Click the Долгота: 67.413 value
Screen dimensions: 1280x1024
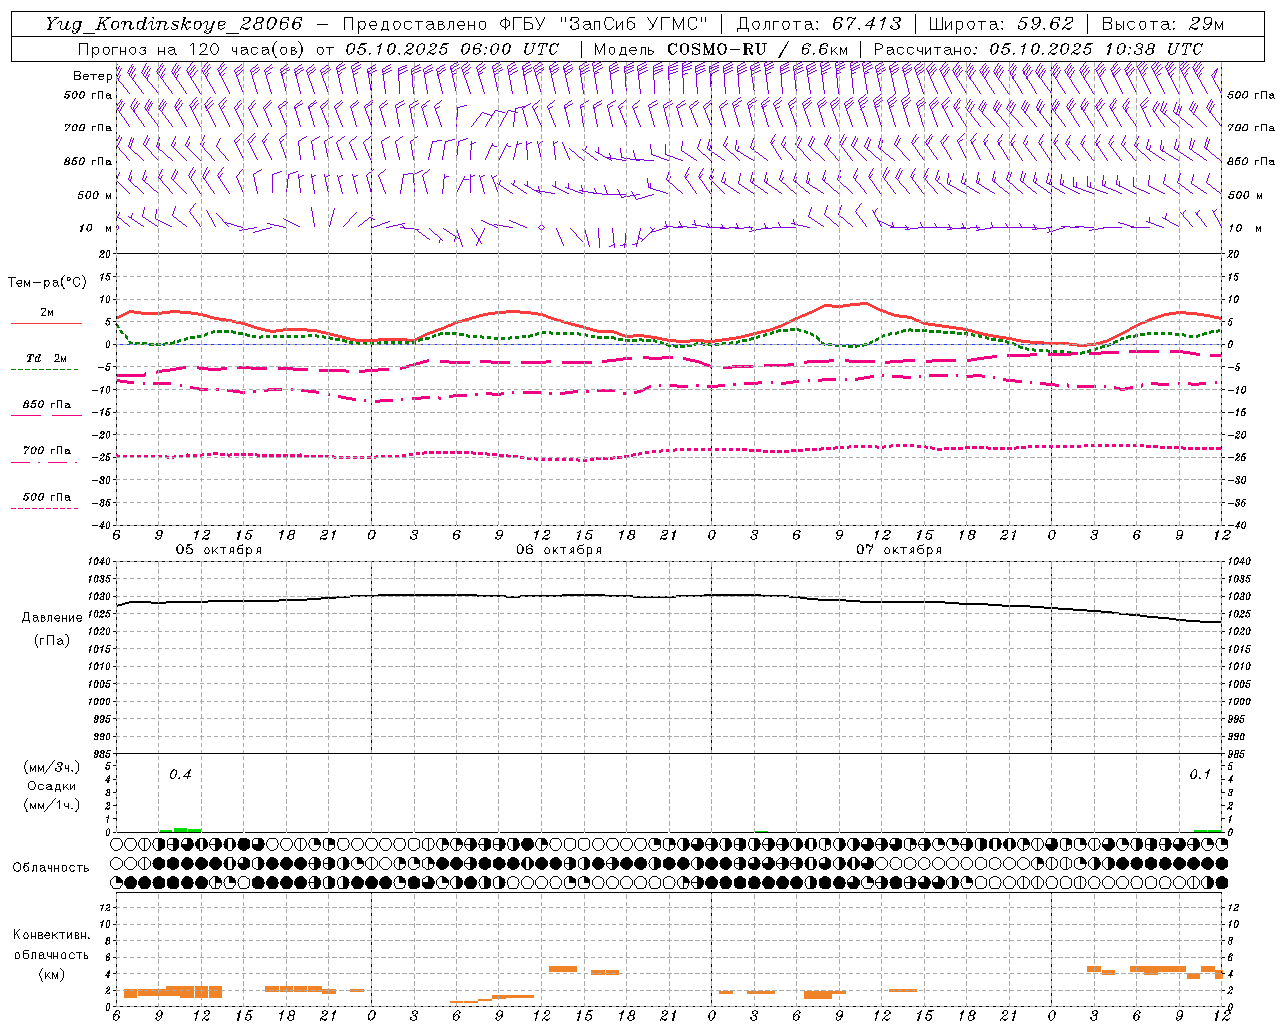point(819,24)
